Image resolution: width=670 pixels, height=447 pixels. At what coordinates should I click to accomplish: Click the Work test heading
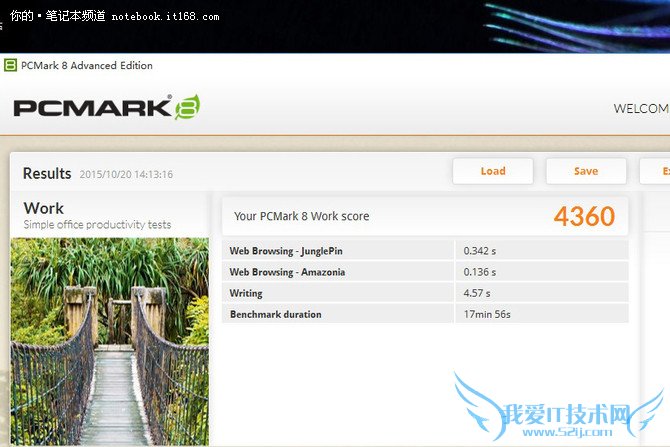coord(44,209)
